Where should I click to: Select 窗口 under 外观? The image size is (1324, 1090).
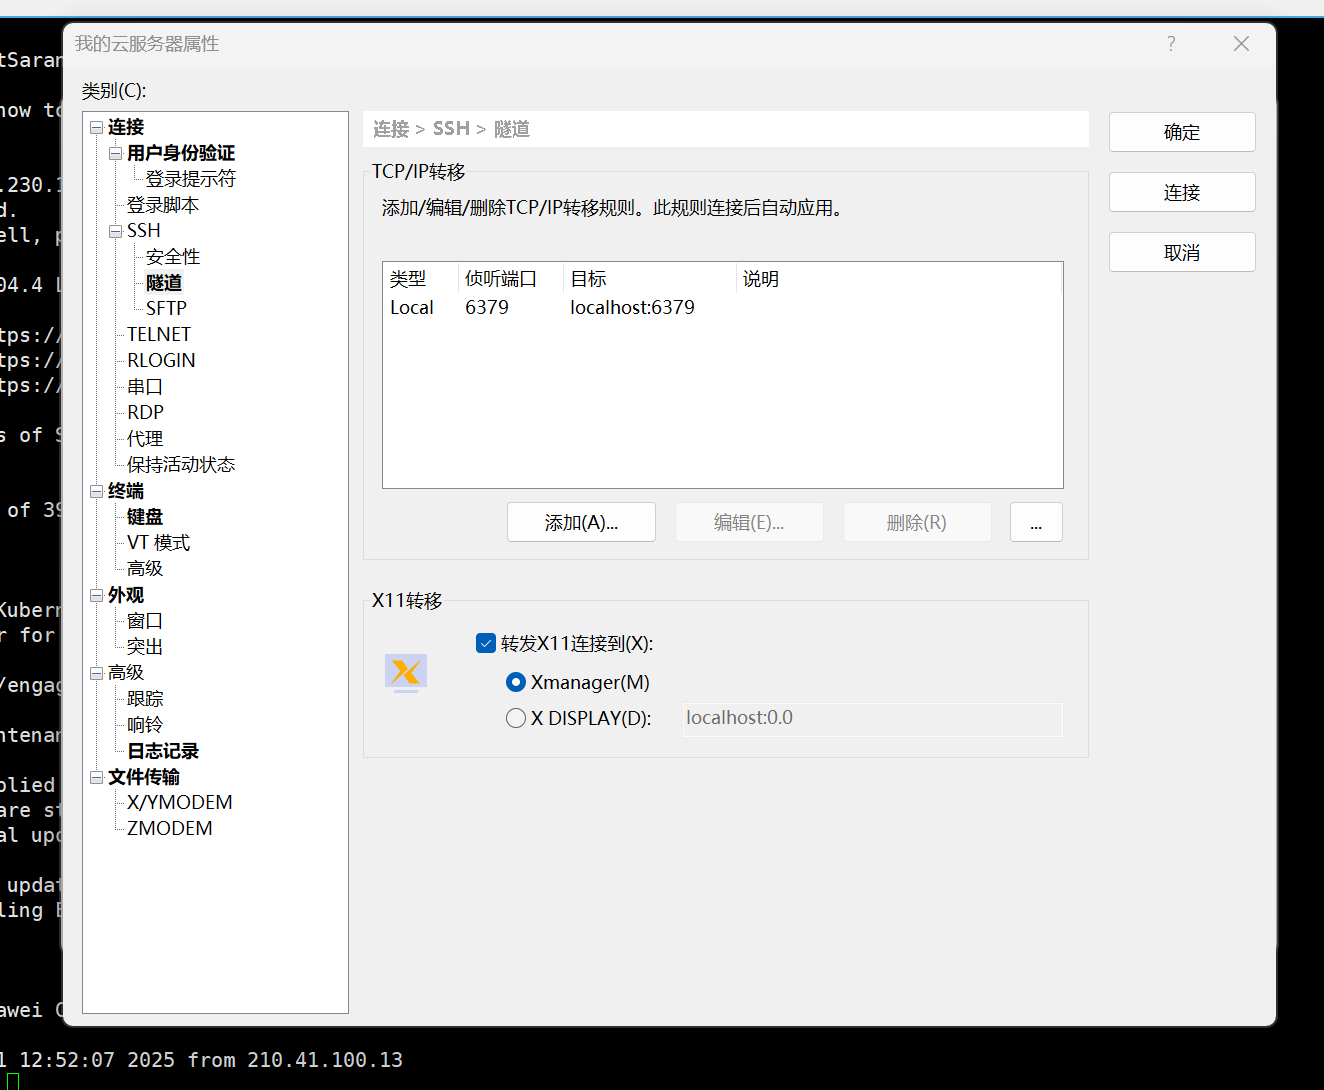pyautogui.click(x=145, y=621)
